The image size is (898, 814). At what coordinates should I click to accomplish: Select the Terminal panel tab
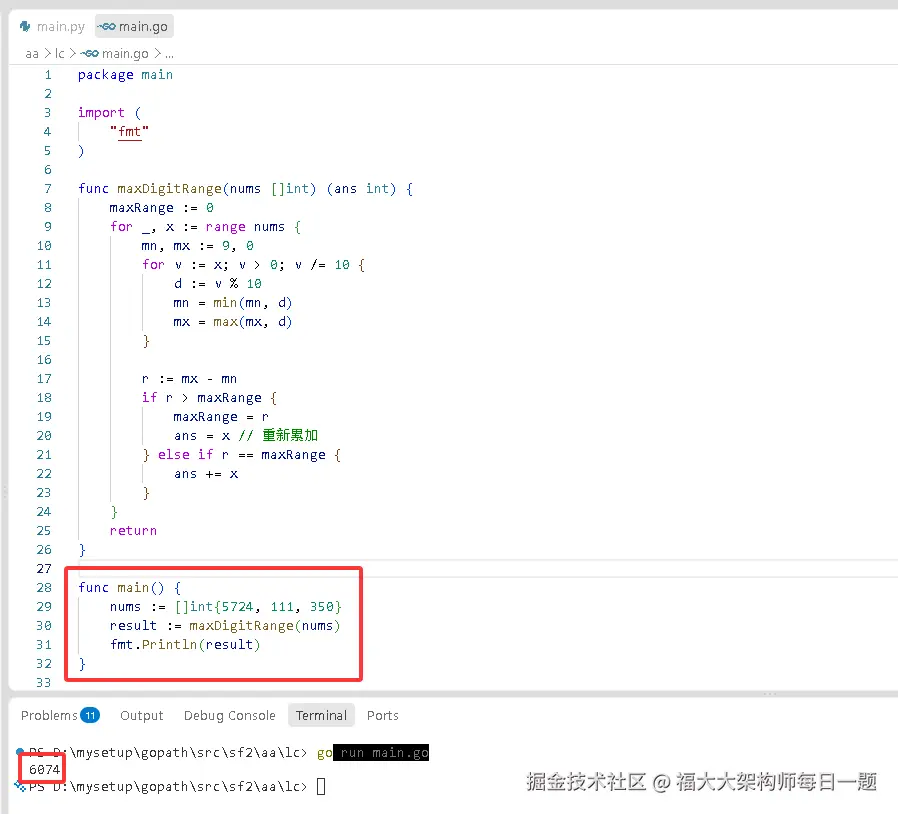pyautogui.click(x=321, y=715)
